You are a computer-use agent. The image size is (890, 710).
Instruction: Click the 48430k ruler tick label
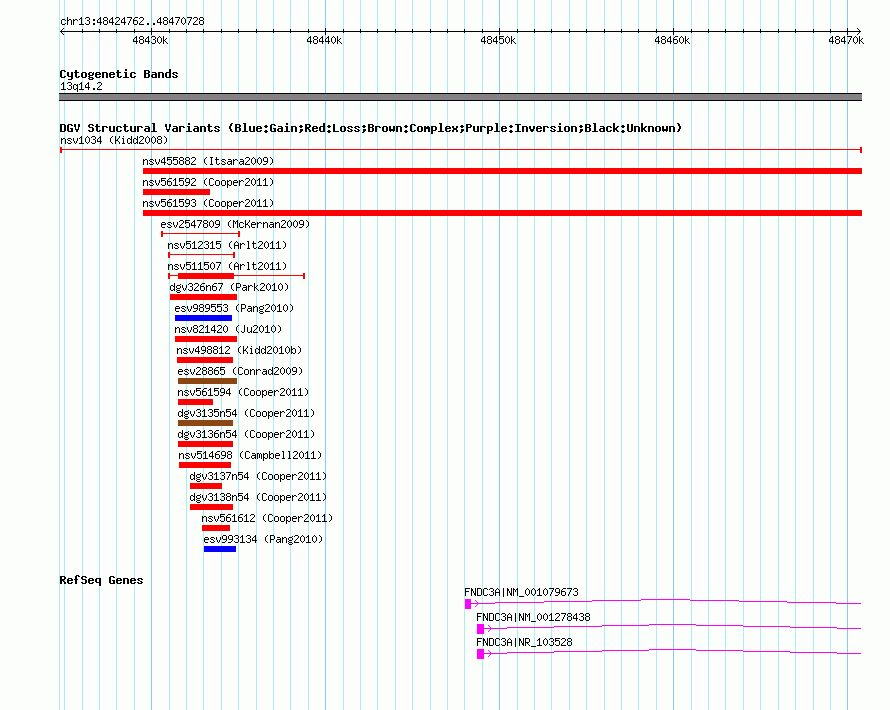[x=150, y=40]
